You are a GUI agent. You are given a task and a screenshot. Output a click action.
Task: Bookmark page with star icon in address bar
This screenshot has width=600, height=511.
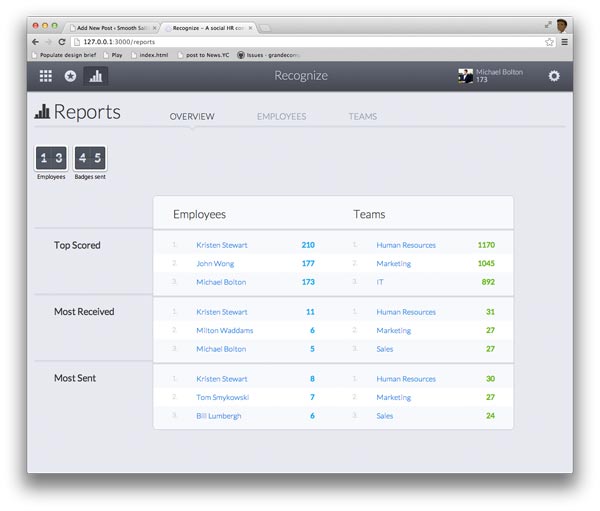549,42
